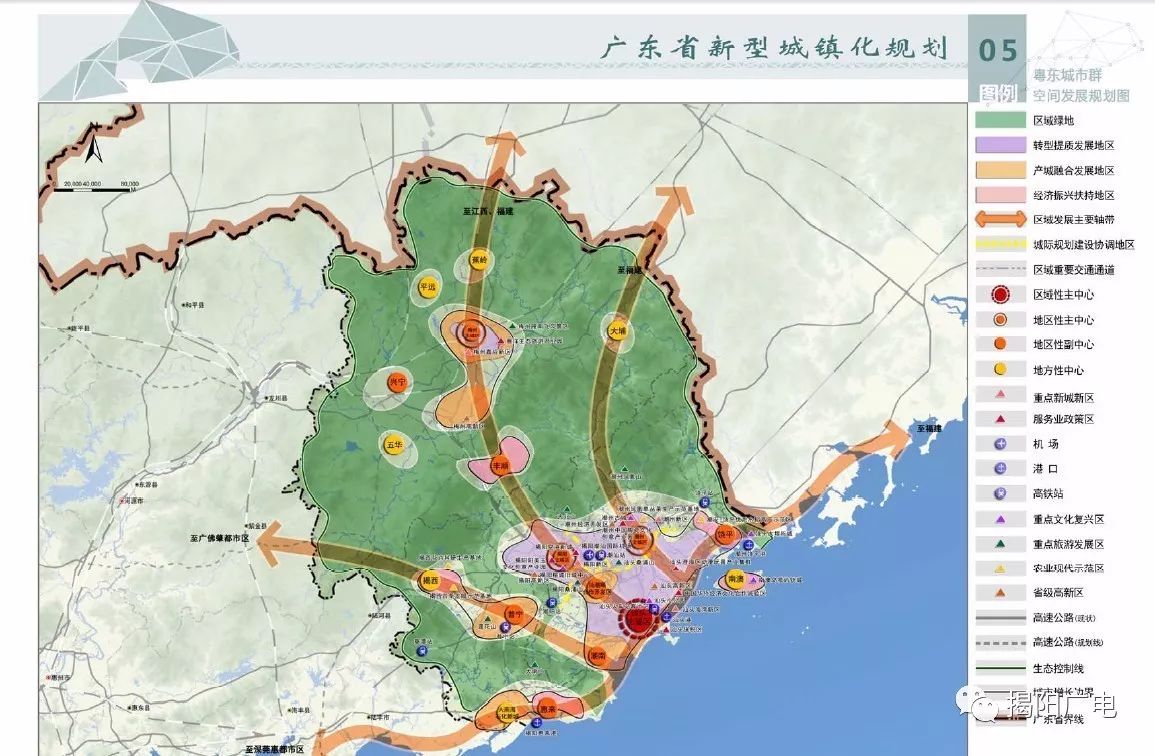Click the 龙川县 map label
This screenshot has width=1155, height=756.
click(x=275, y=399)
